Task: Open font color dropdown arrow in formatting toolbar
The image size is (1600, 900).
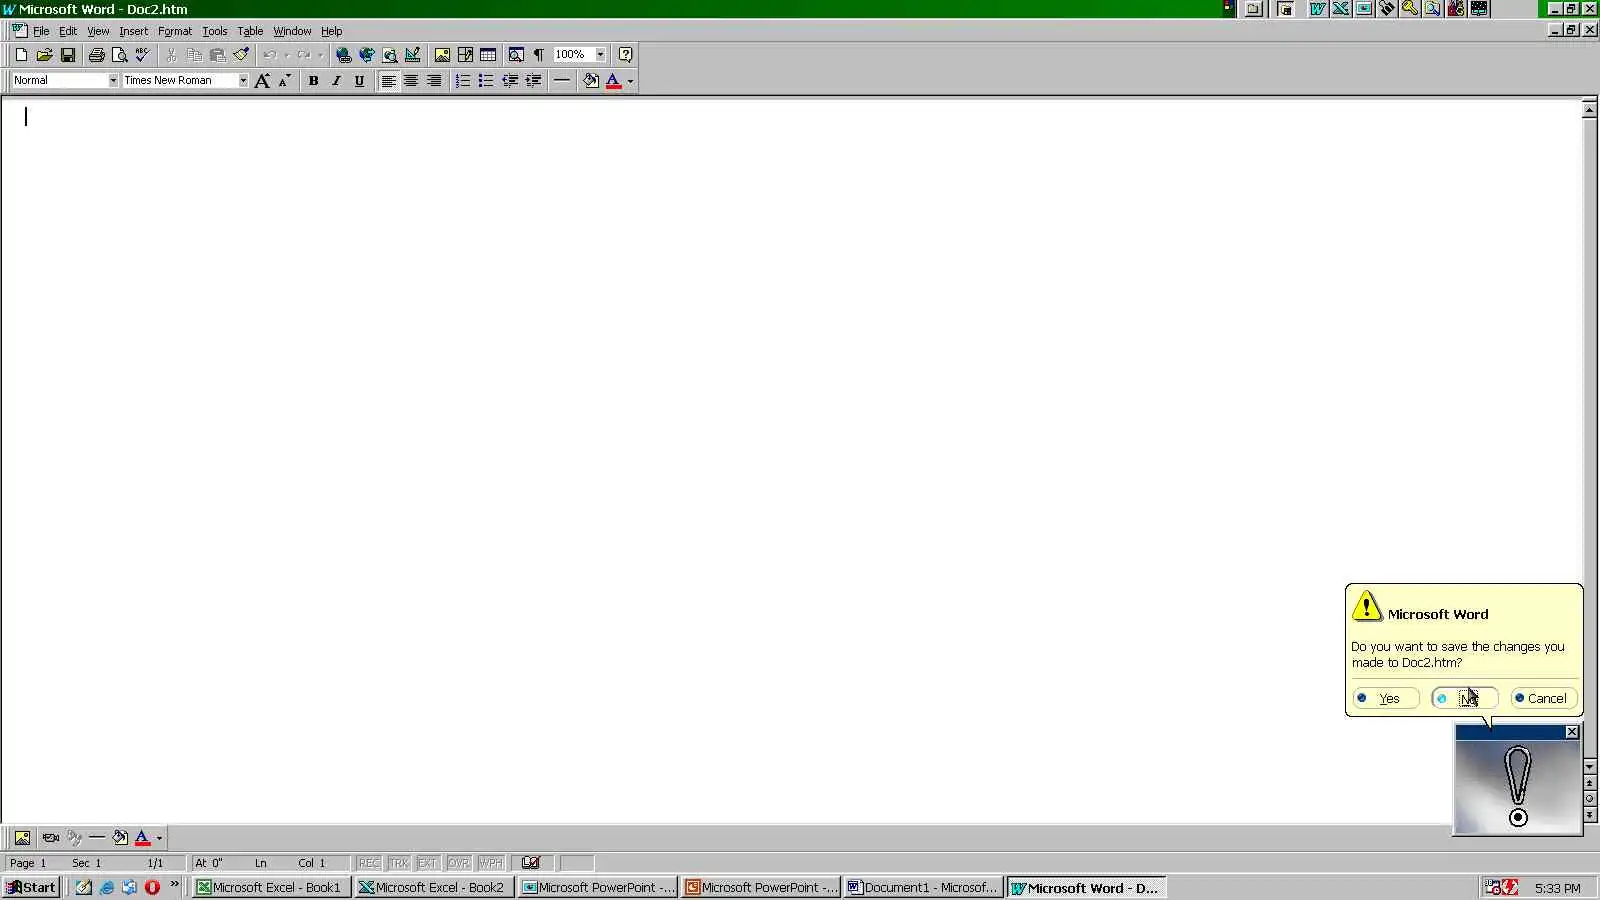Action: click(x=630, y=81)
